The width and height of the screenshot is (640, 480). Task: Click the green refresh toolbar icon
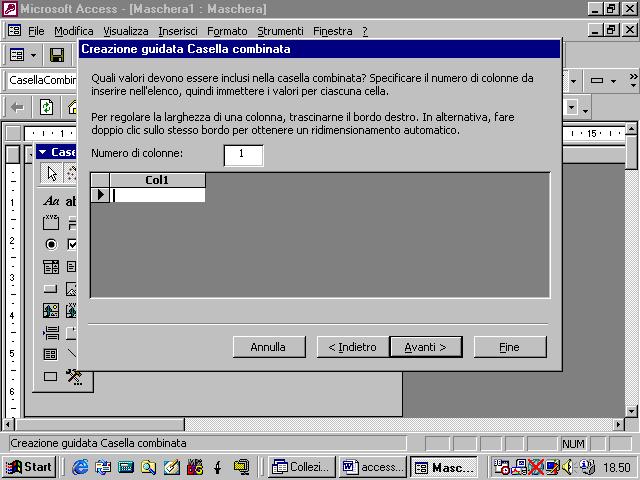(46, 107)
